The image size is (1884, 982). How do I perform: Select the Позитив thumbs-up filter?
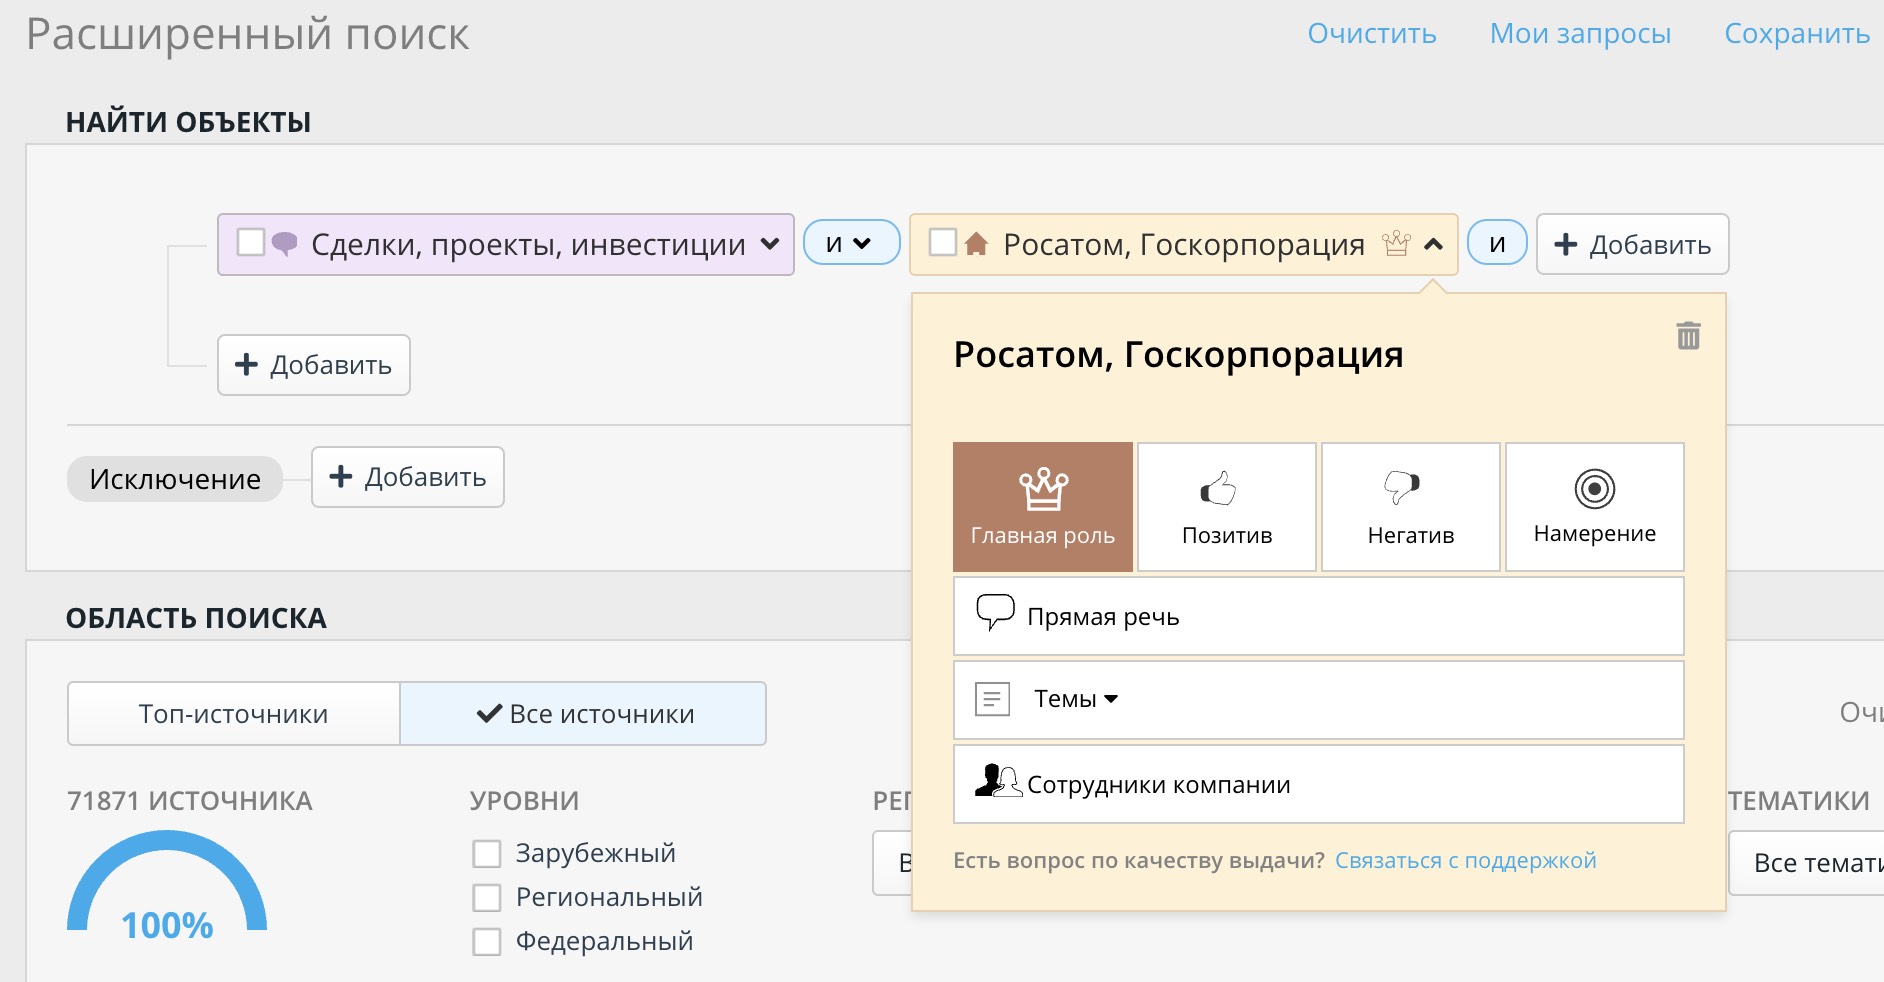tap(1227, 507)
